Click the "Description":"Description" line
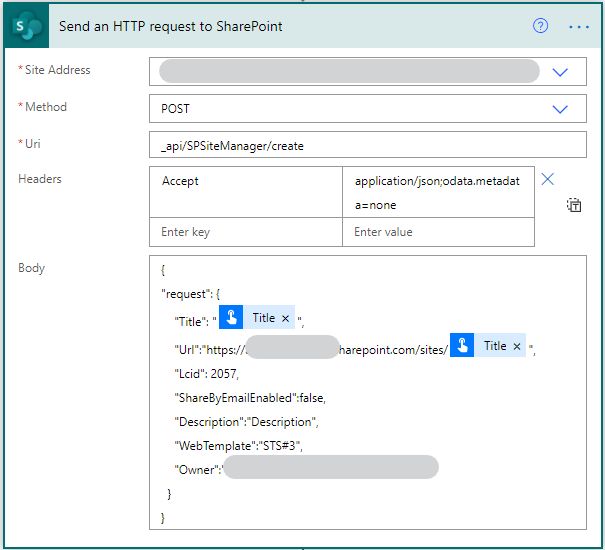 247,422
